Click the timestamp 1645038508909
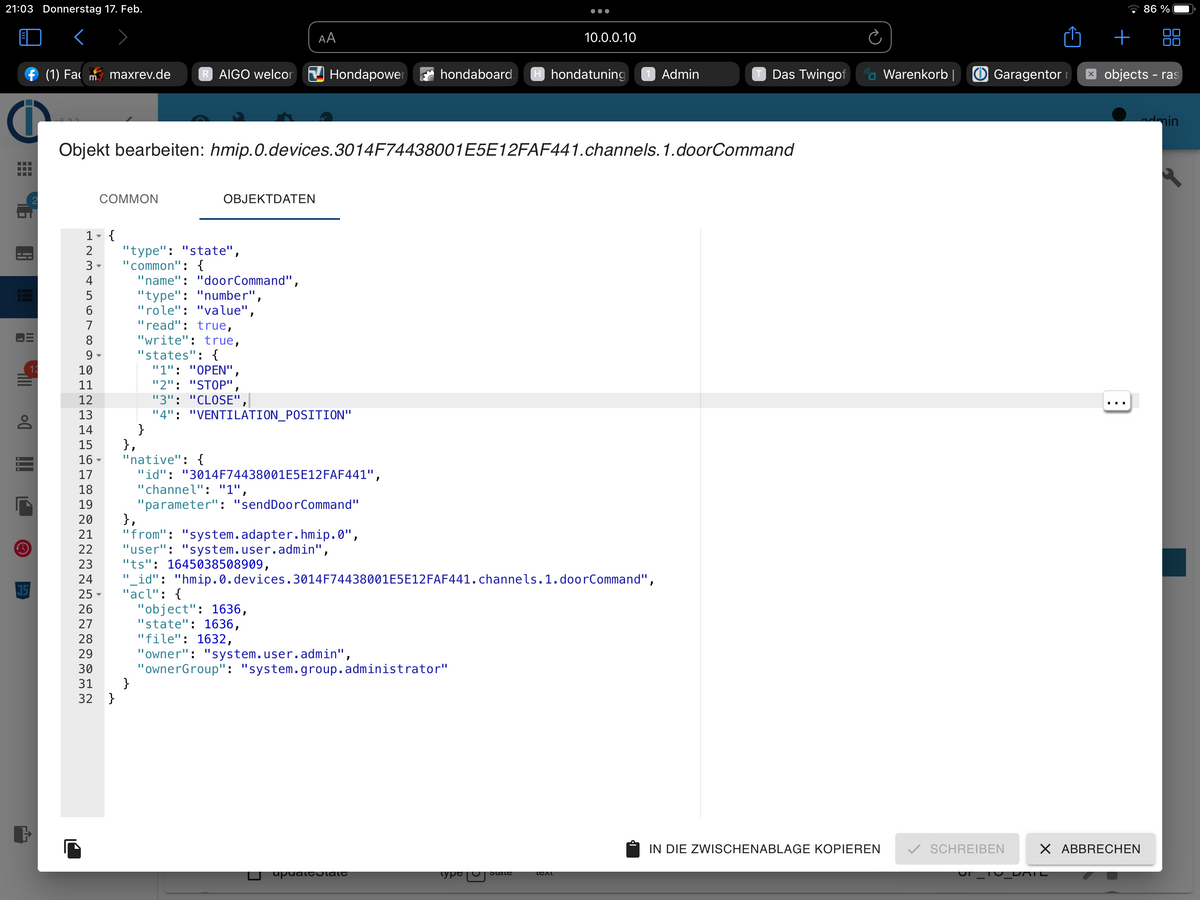Viewport: 1200px width, 900px height. pyautogui.click(x=215, y=564)
